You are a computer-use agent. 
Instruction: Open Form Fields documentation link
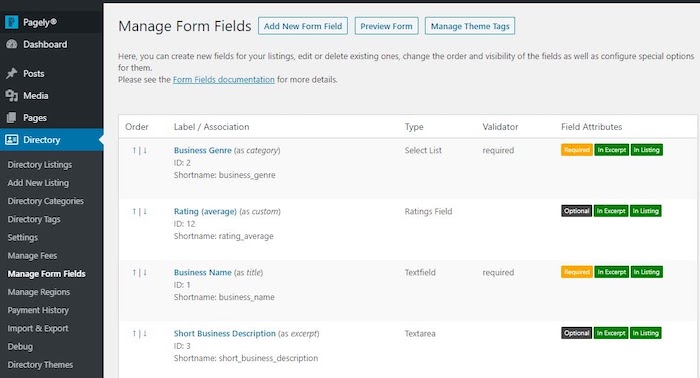point(224,79)
